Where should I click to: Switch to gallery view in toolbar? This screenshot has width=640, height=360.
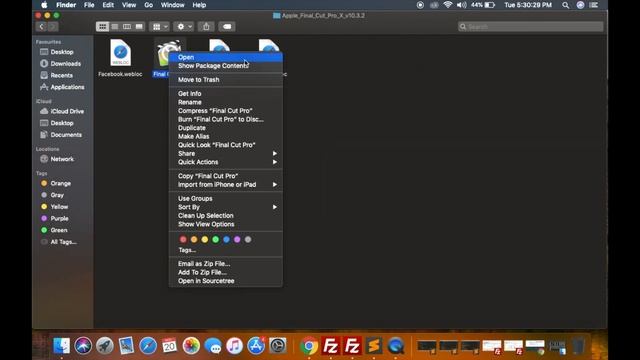[139, 27]
